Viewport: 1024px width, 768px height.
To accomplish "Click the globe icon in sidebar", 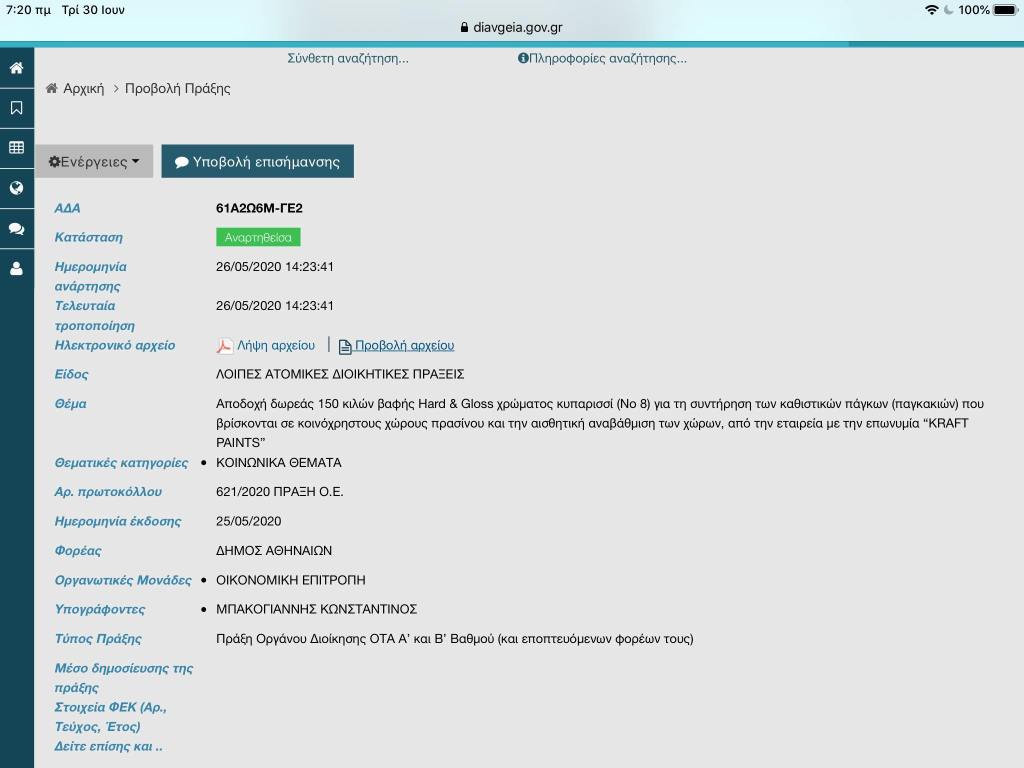I will point(16,188).
